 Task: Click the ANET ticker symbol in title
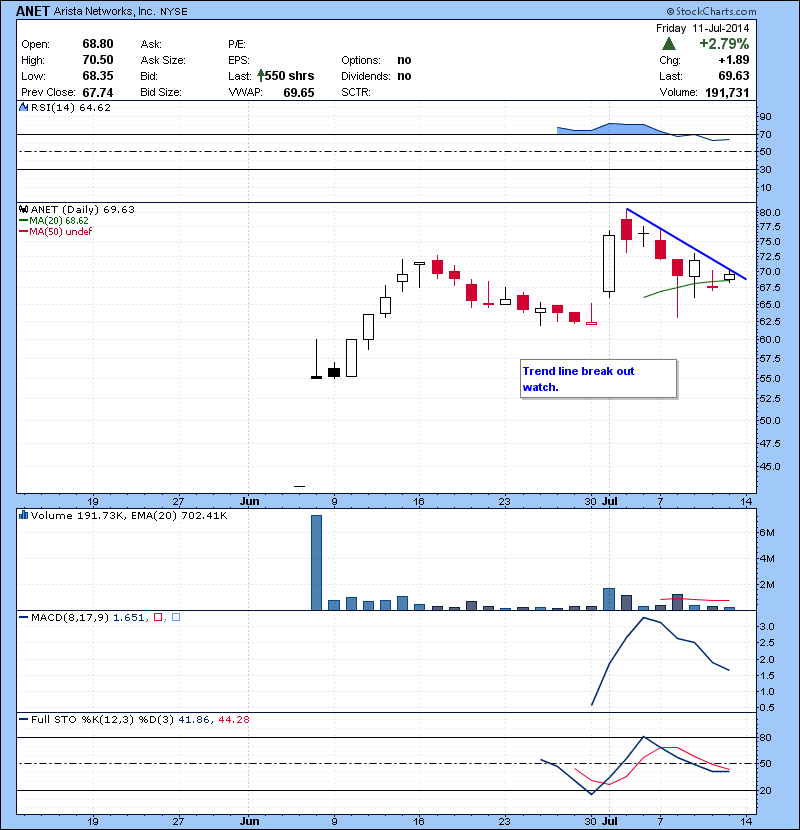pyautogui.click(x=33, y=11)
